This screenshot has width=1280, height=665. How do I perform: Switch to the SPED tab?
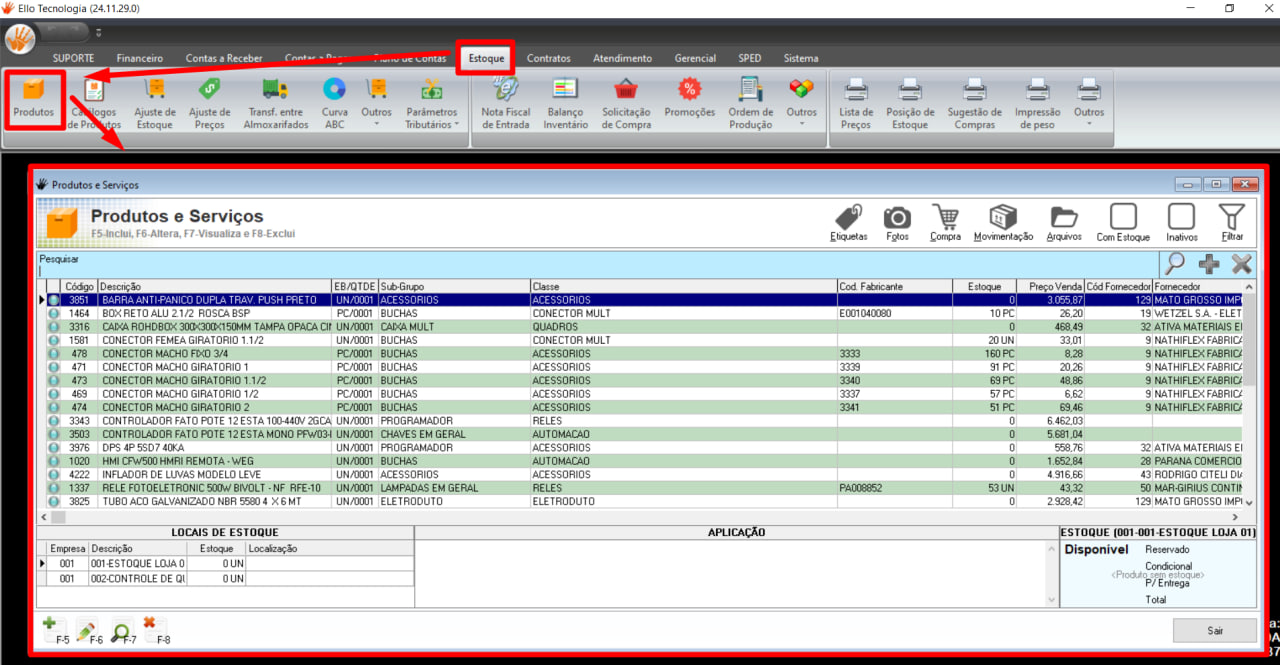point(750,58)
